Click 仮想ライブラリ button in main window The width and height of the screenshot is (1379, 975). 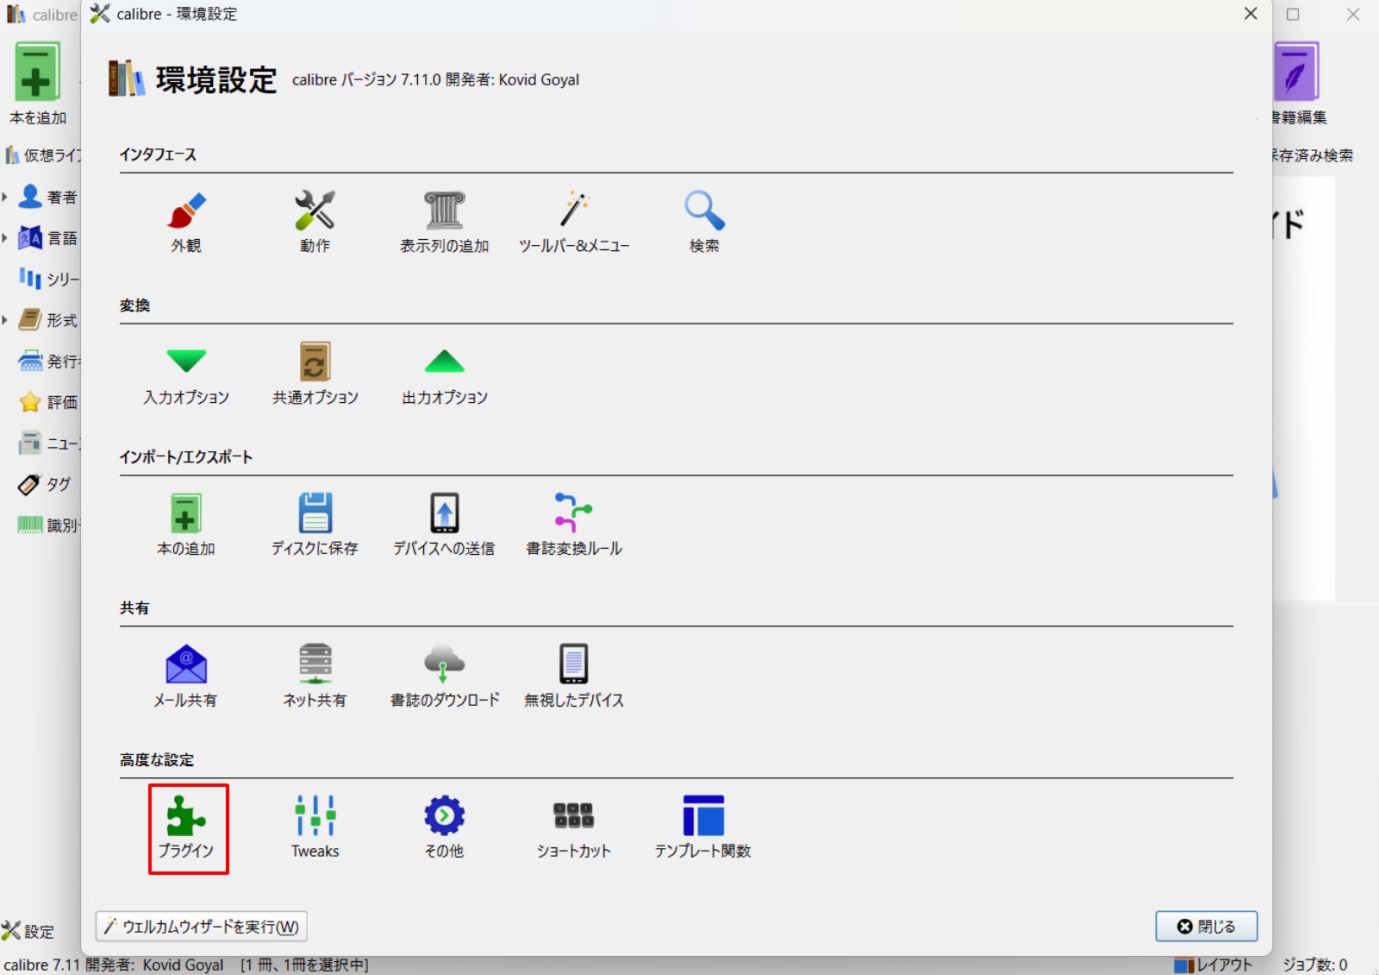point(42,155)
